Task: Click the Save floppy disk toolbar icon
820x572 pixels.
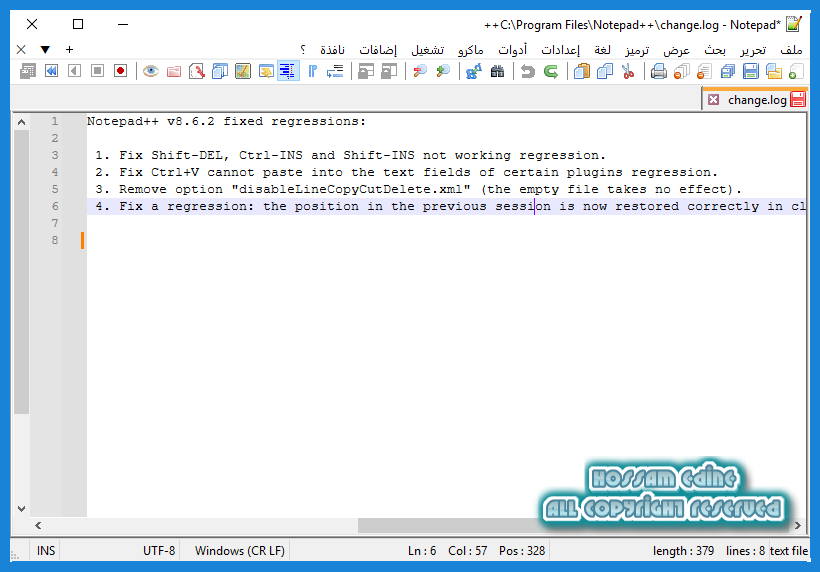Action: point(750,71)
